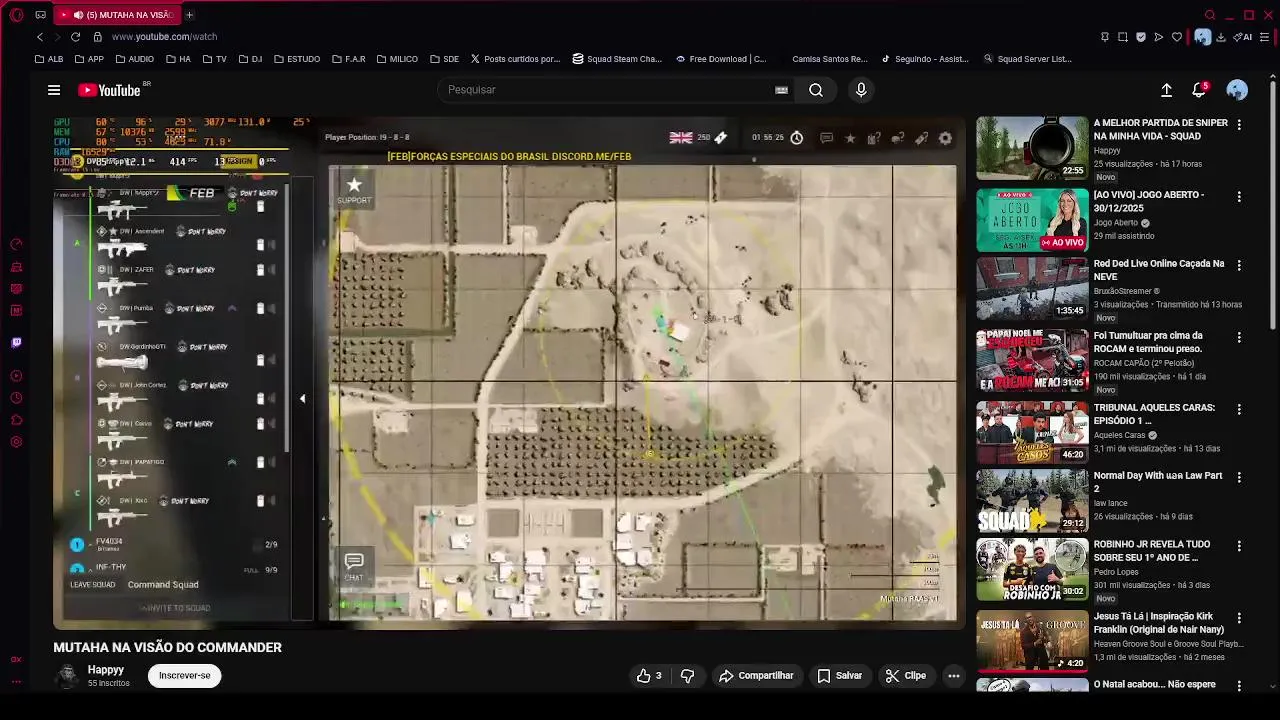Open options menu for Red Ded Live Online video

[x=1239, y=266]
